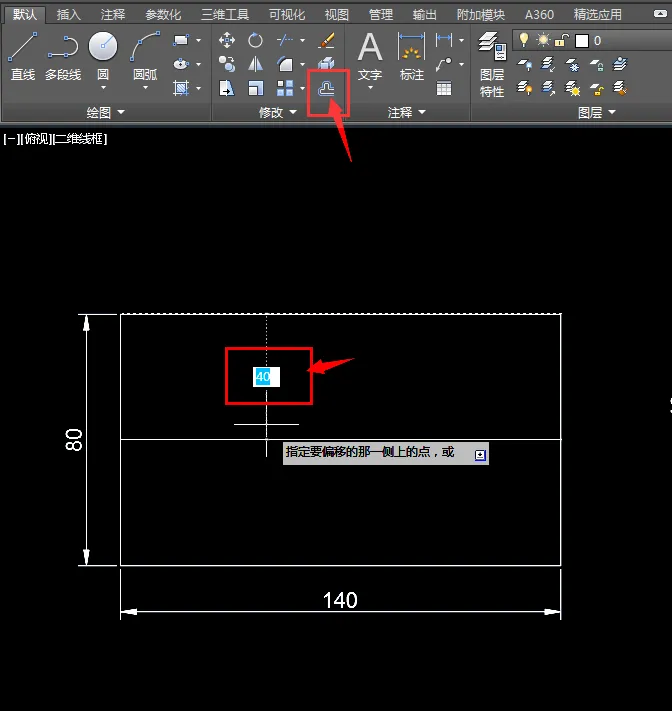Select the Line (直线) draw tool
672x711 pixels.
pyautogui.click(x=23, y=55)
